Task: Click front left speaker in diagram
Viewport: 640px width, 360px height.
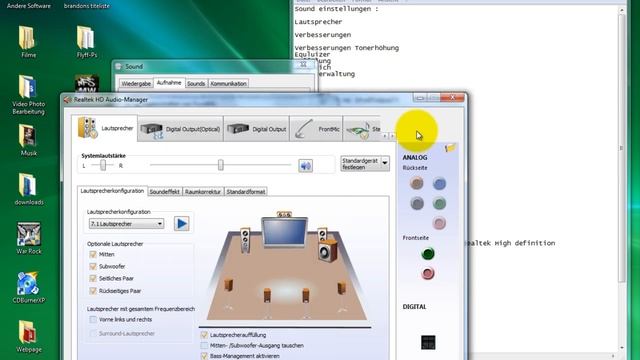Action: point(245,239)
